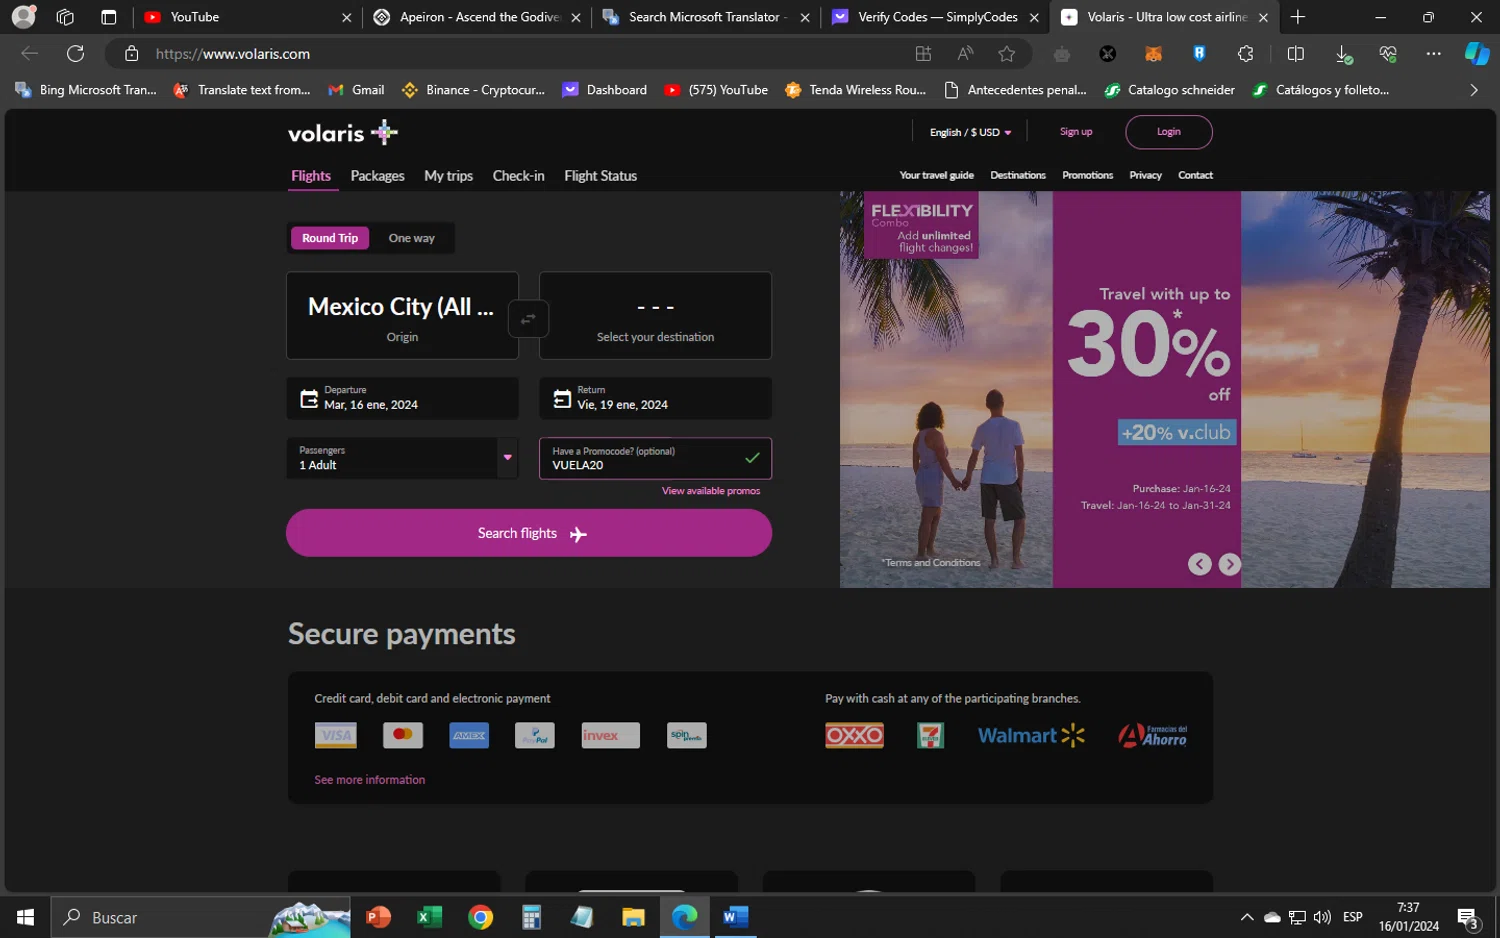Click See more information link
The width and height of the screenshot is (1500, 938).
[x=370, y=780]
